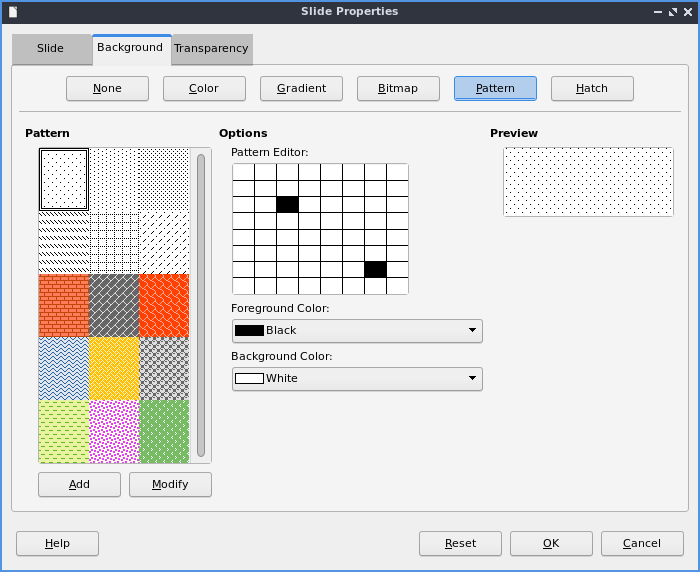Select the lime dashed pattern thumbnail
This screenshot has width=700, height=572.
pyautogui.click(x=64, y=431)
